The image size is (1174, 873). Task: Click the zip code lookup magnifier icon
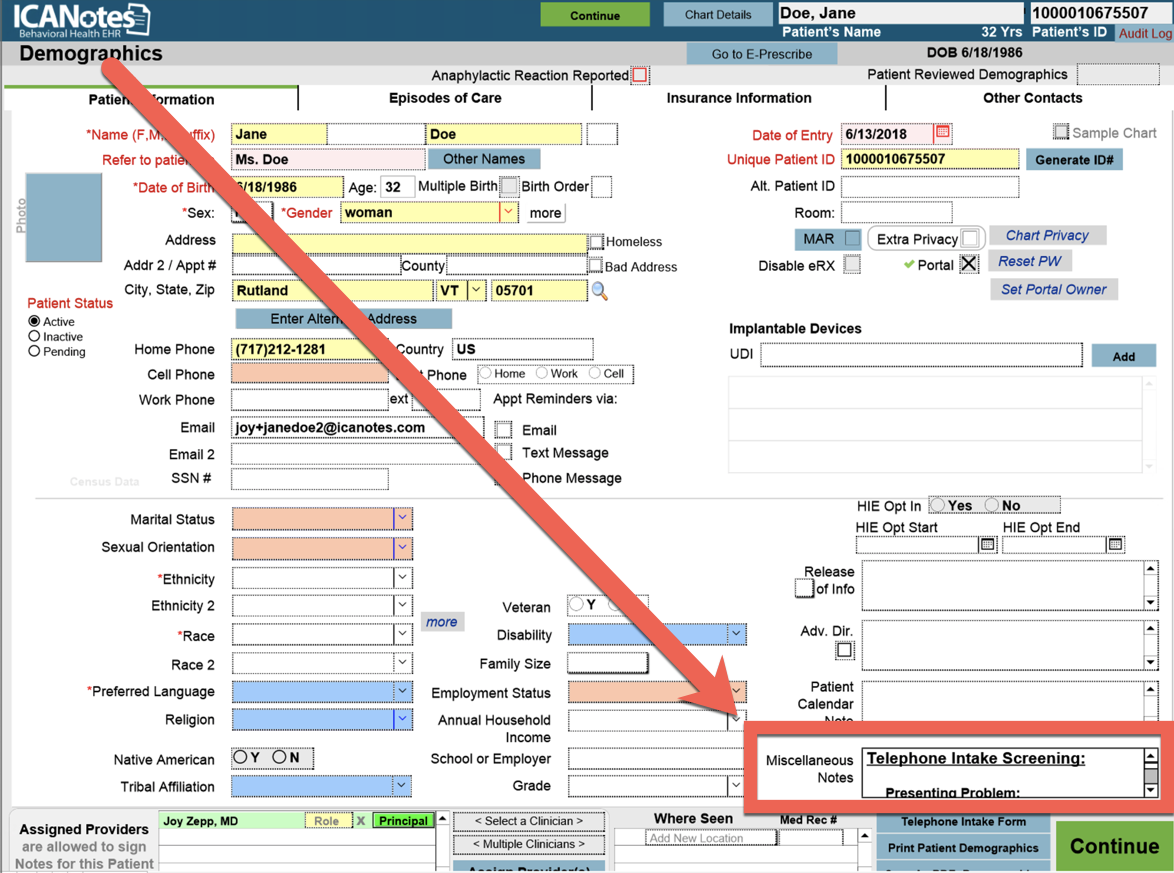click(x=599, y=291)
